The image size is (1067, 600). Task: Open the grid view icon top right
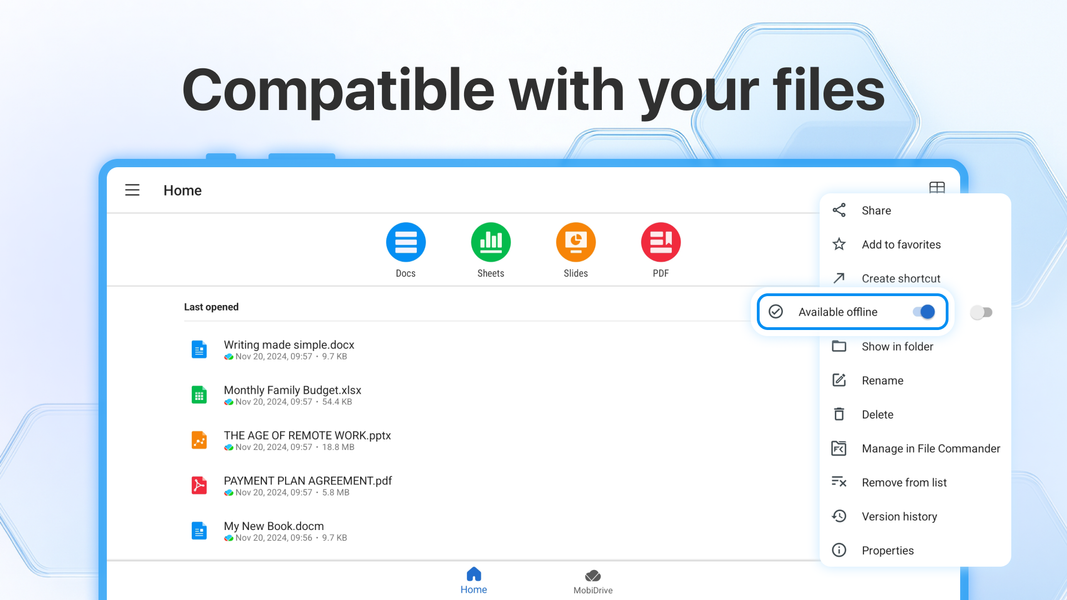(x=937, y=188)
